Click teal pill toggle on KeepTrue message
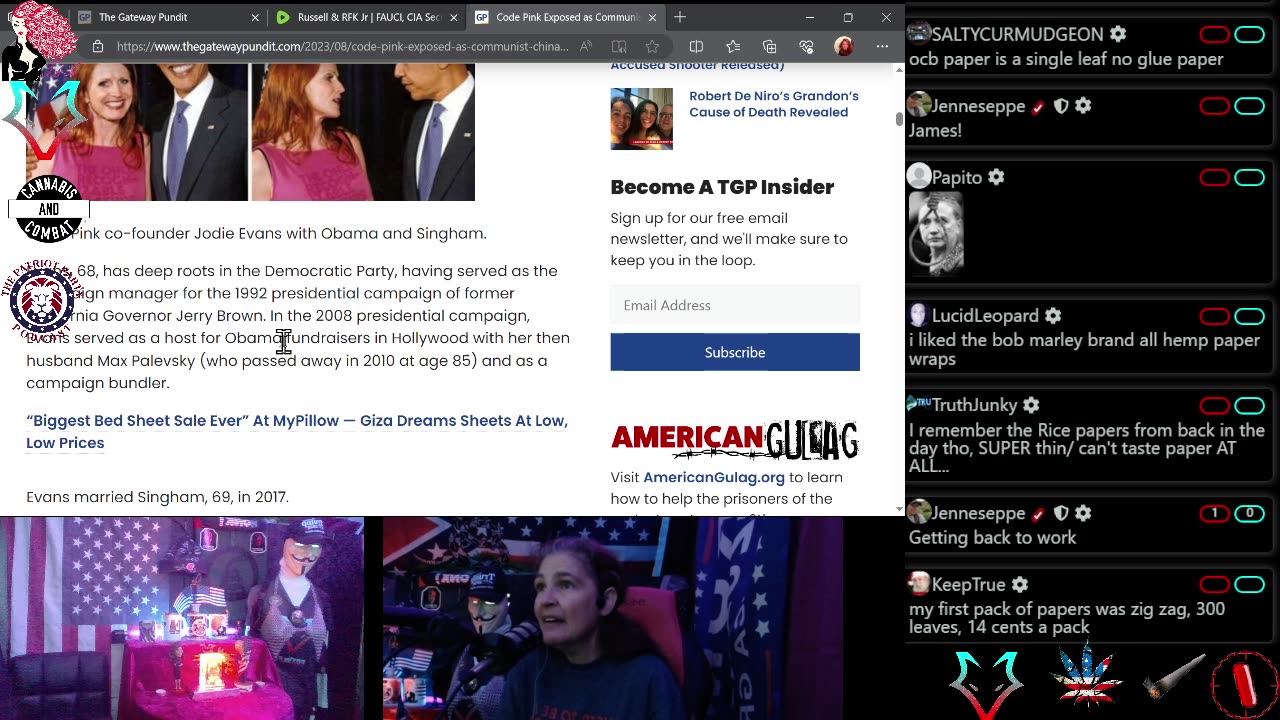The height and width of the screenshot is (720, 1280). point(1250,584)
